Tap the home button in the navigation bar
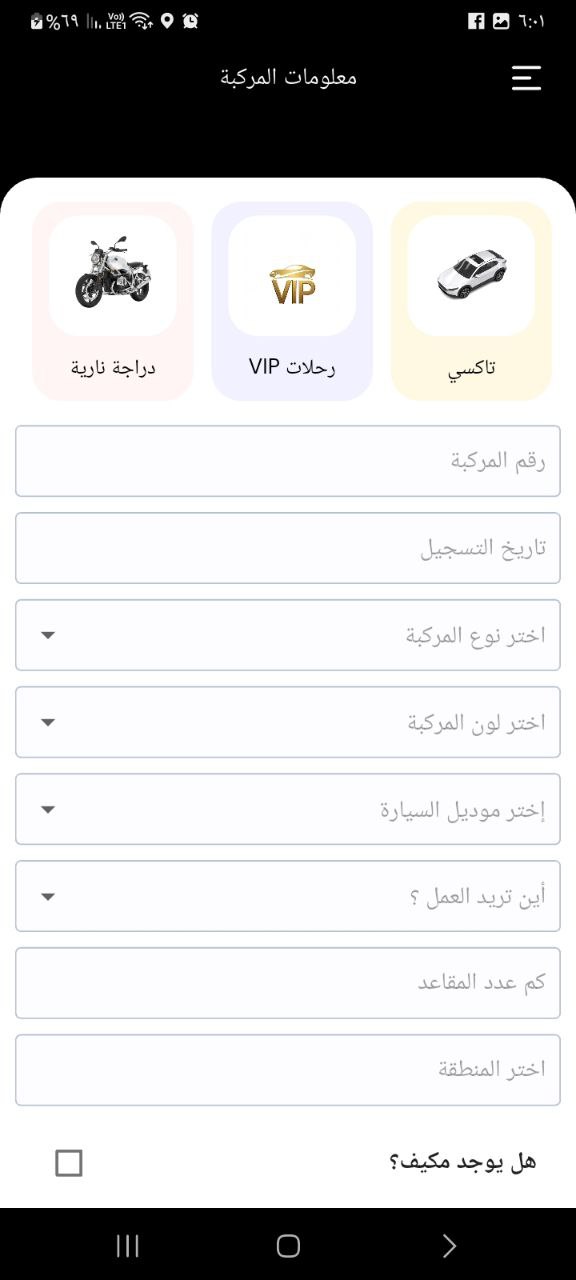576x1280 pixels. (x=288, y=1246)
